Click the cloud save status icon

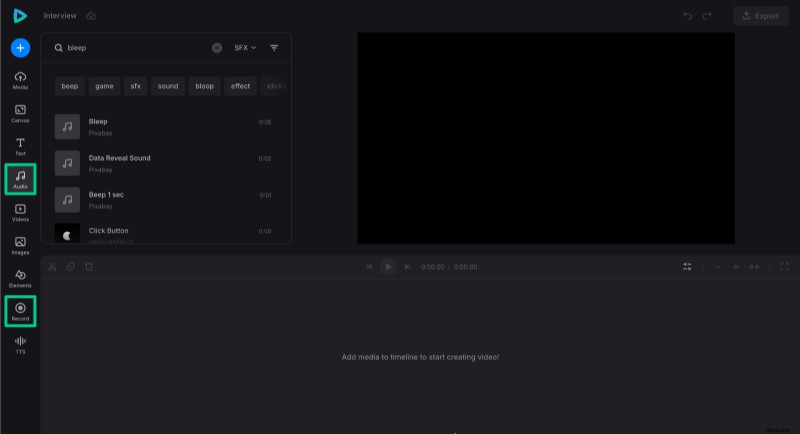(x=91, y=16)
